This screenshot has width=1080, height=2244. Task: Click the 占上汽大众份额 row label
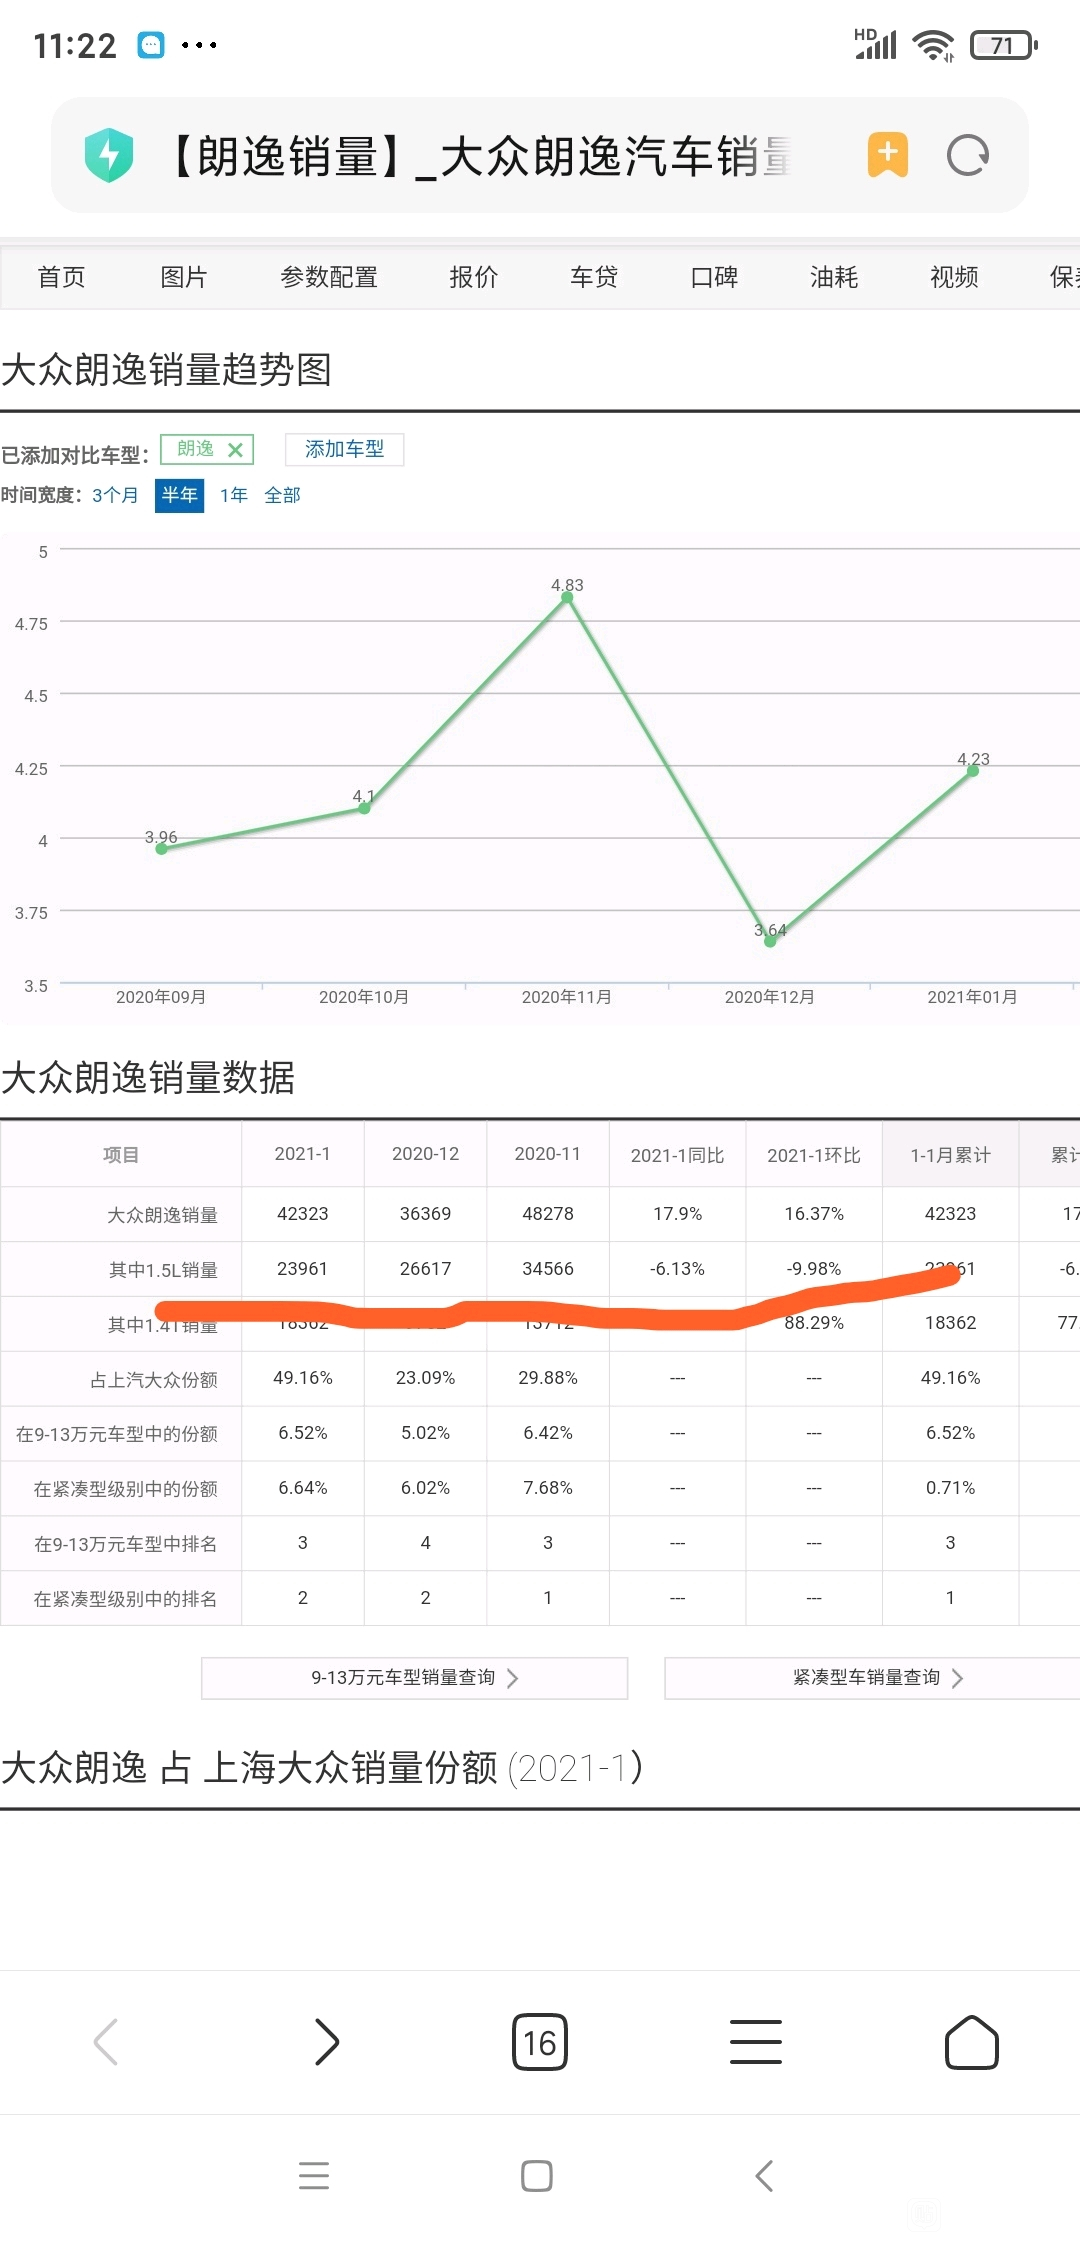pos(154,1380)
